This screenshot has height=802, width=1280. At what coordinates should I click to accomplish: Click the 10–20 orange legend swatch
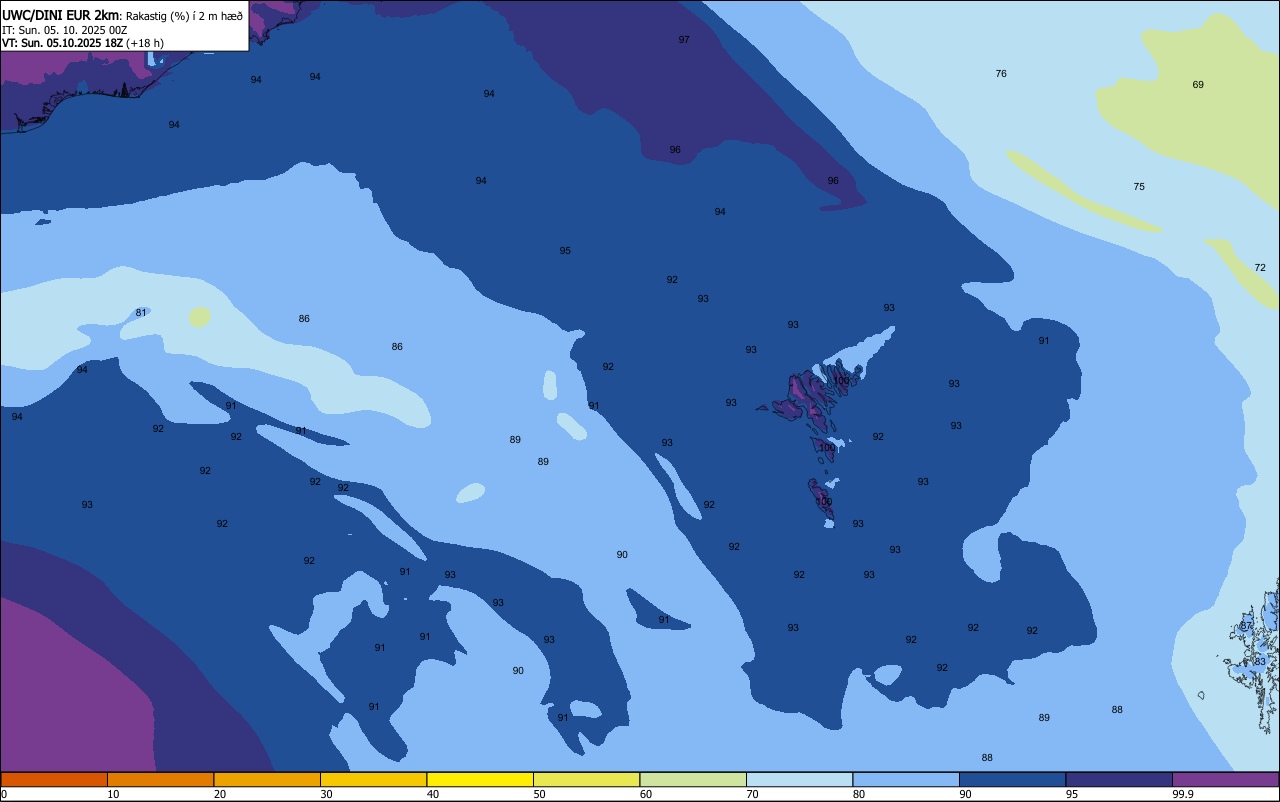(160, 779)
